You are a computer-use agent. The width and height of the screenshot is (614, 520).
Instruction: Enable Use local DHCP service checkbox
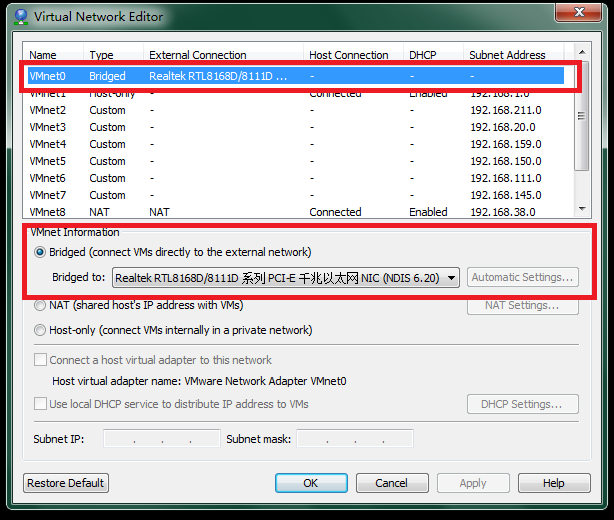[40, 404]
